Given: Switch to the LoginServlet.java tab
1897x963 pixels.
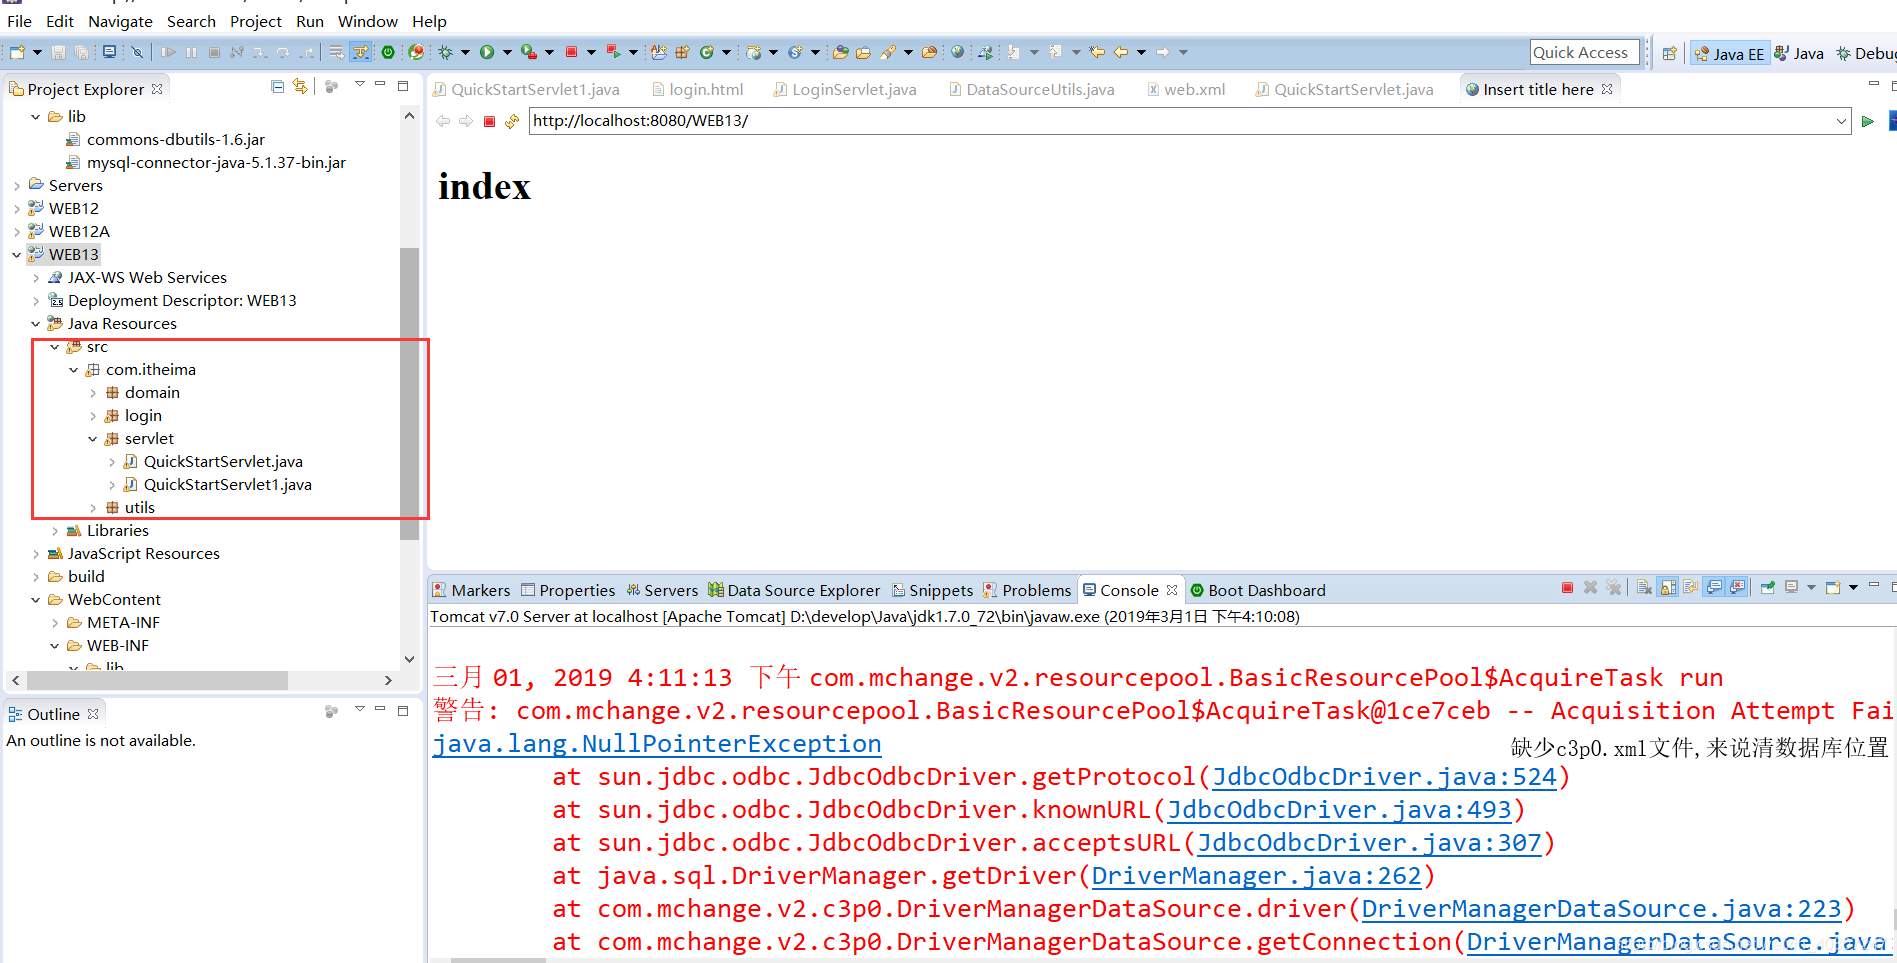Looking at the screenshot, I should point(844,90).
